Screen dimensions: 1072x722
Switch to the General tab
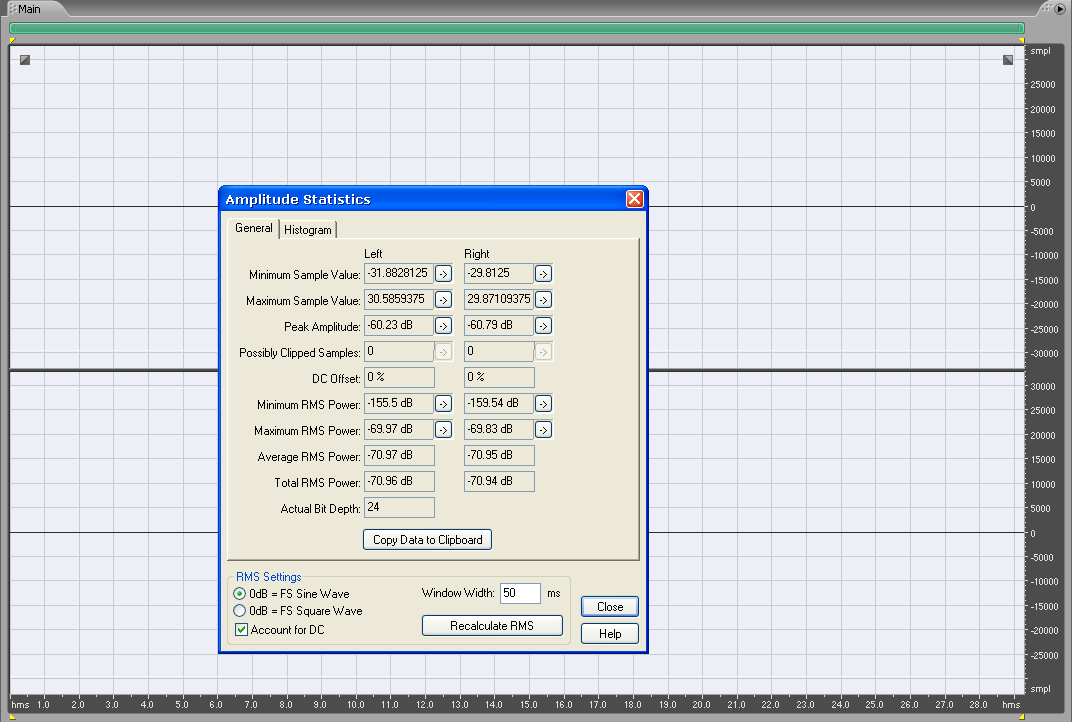click(x=254, y=228)
